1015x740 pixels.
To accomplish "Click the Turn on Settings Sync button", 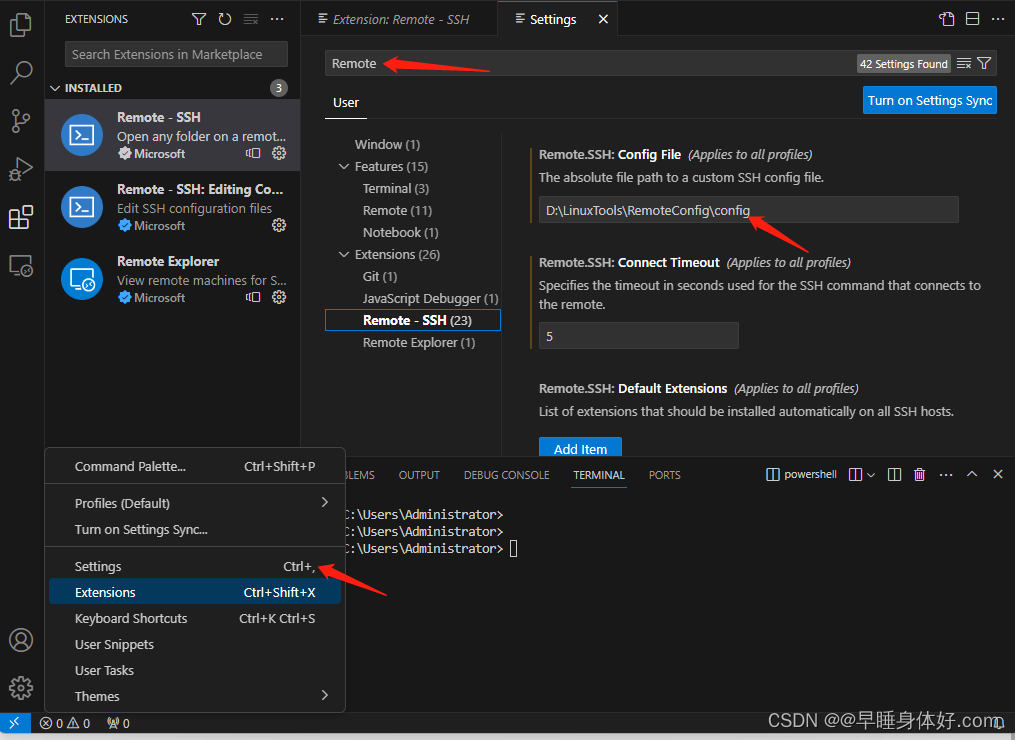I will [929, 100].
